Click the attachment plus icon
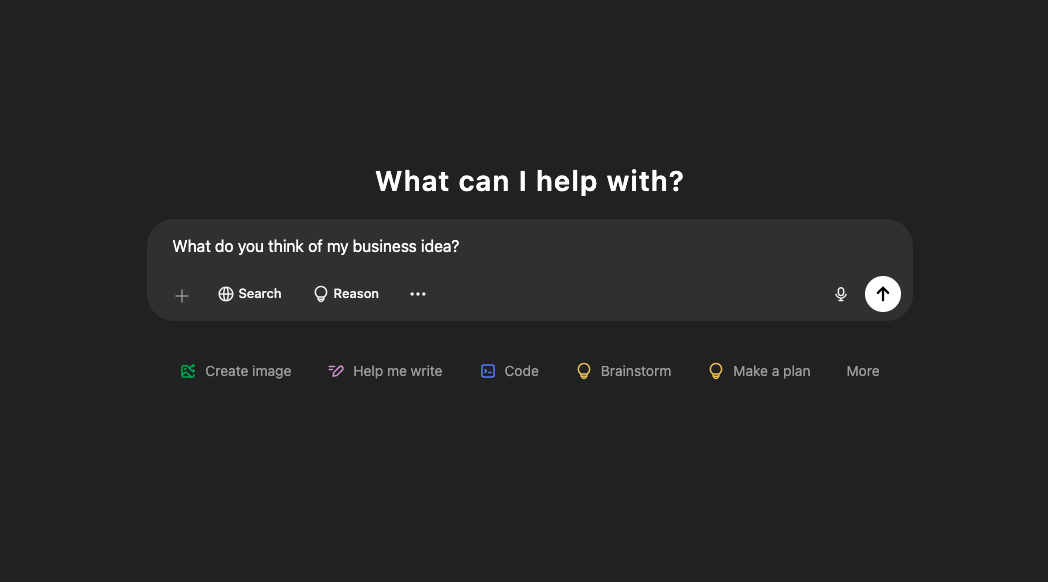Image resolution: width=1048 pixels, height=582 pixels. coord(182,295)
